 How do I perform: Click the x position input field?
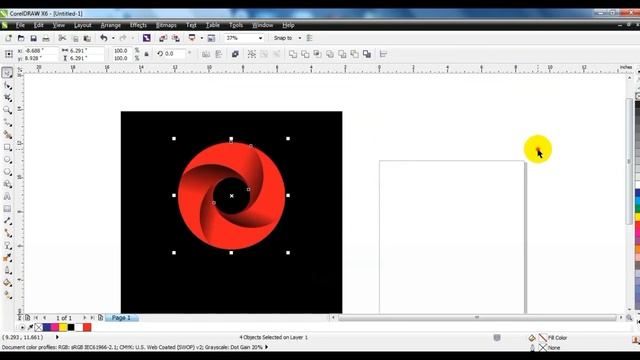(41, 51)
